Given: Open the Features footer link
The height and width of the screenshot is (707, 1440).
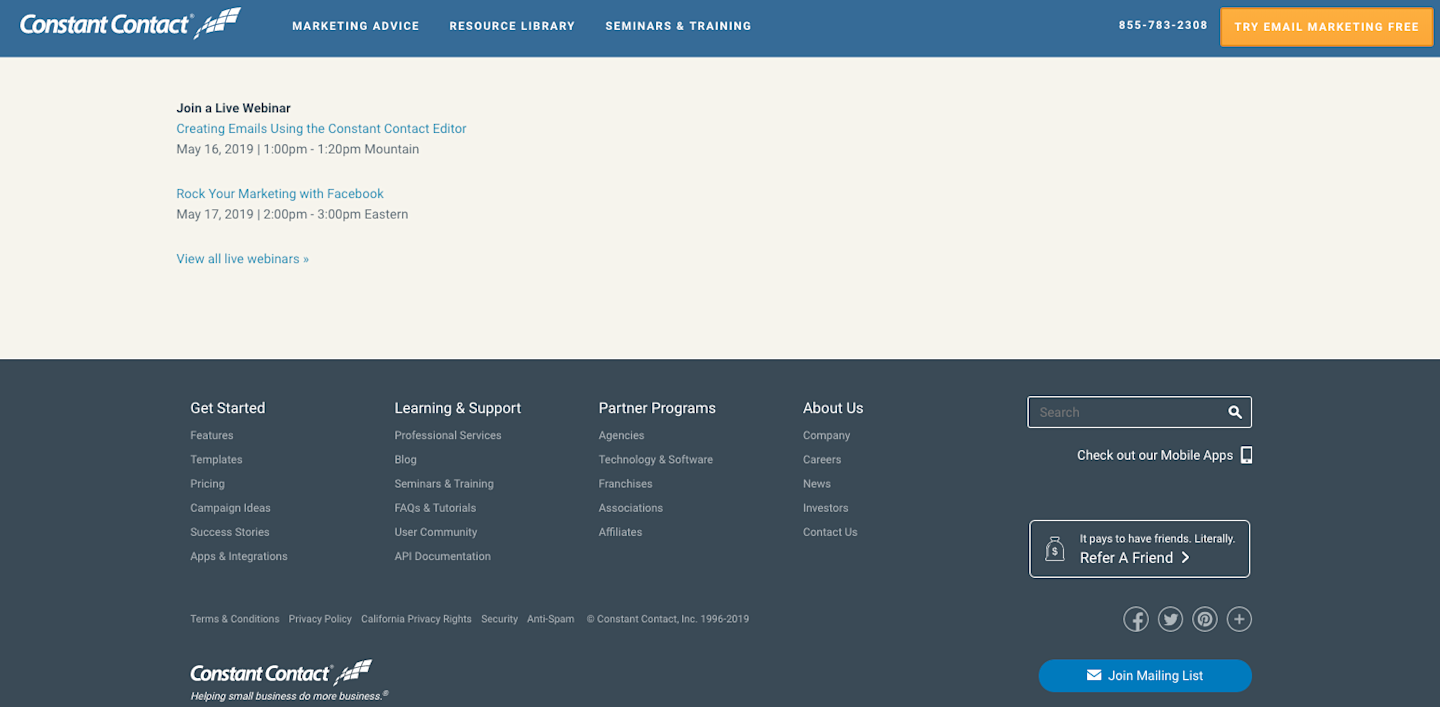Looking at the screenshot, I should 212,436.
